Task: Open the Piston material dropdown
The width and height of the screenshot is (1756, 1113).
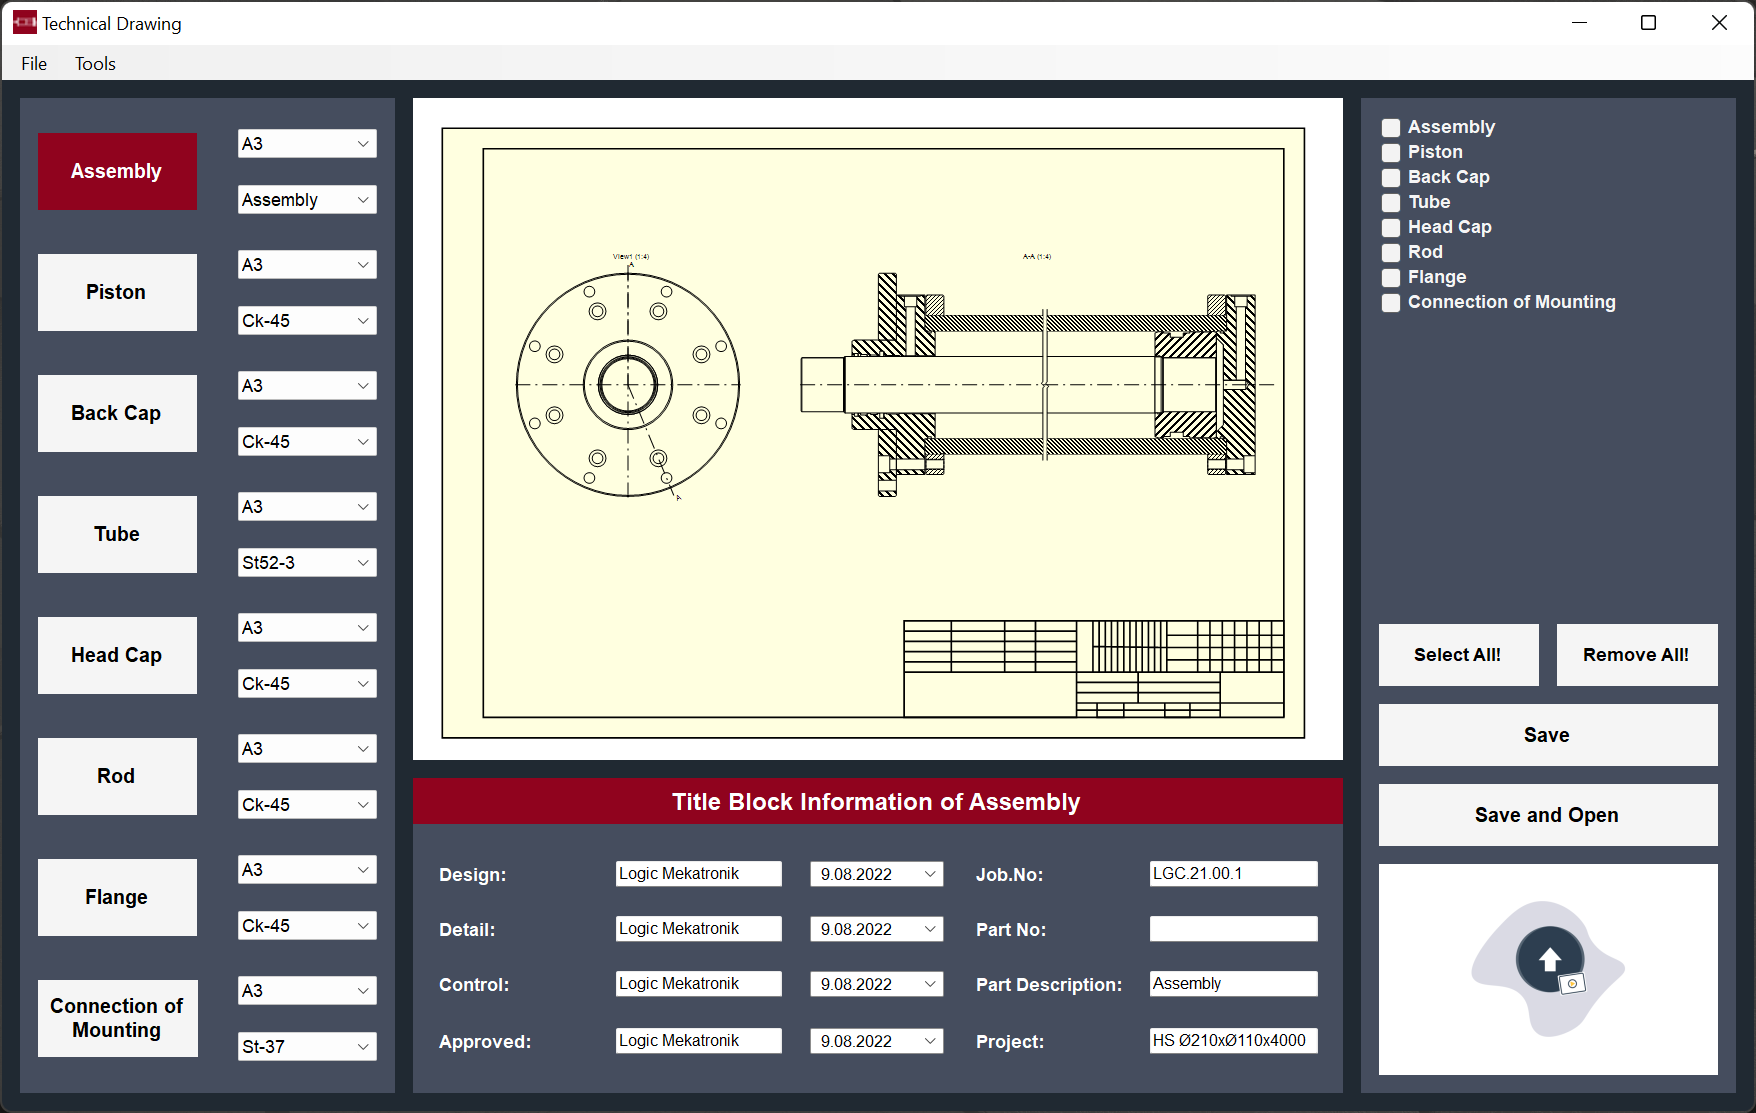Action: pos(307,321)
